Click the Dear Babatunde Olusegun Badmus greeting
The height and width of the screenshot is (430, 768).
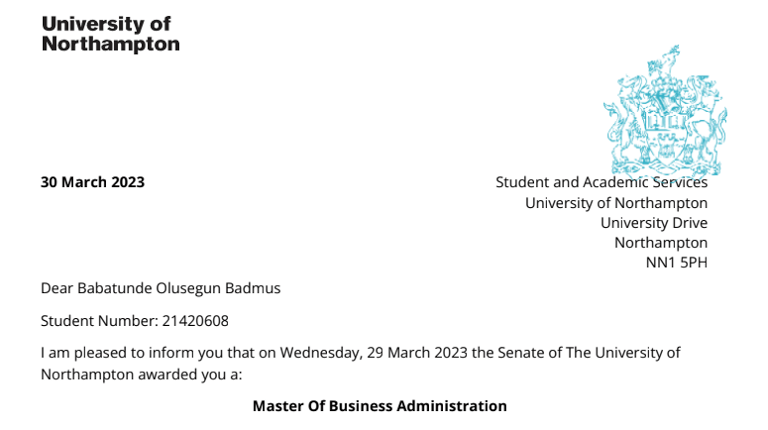(161, 288)
